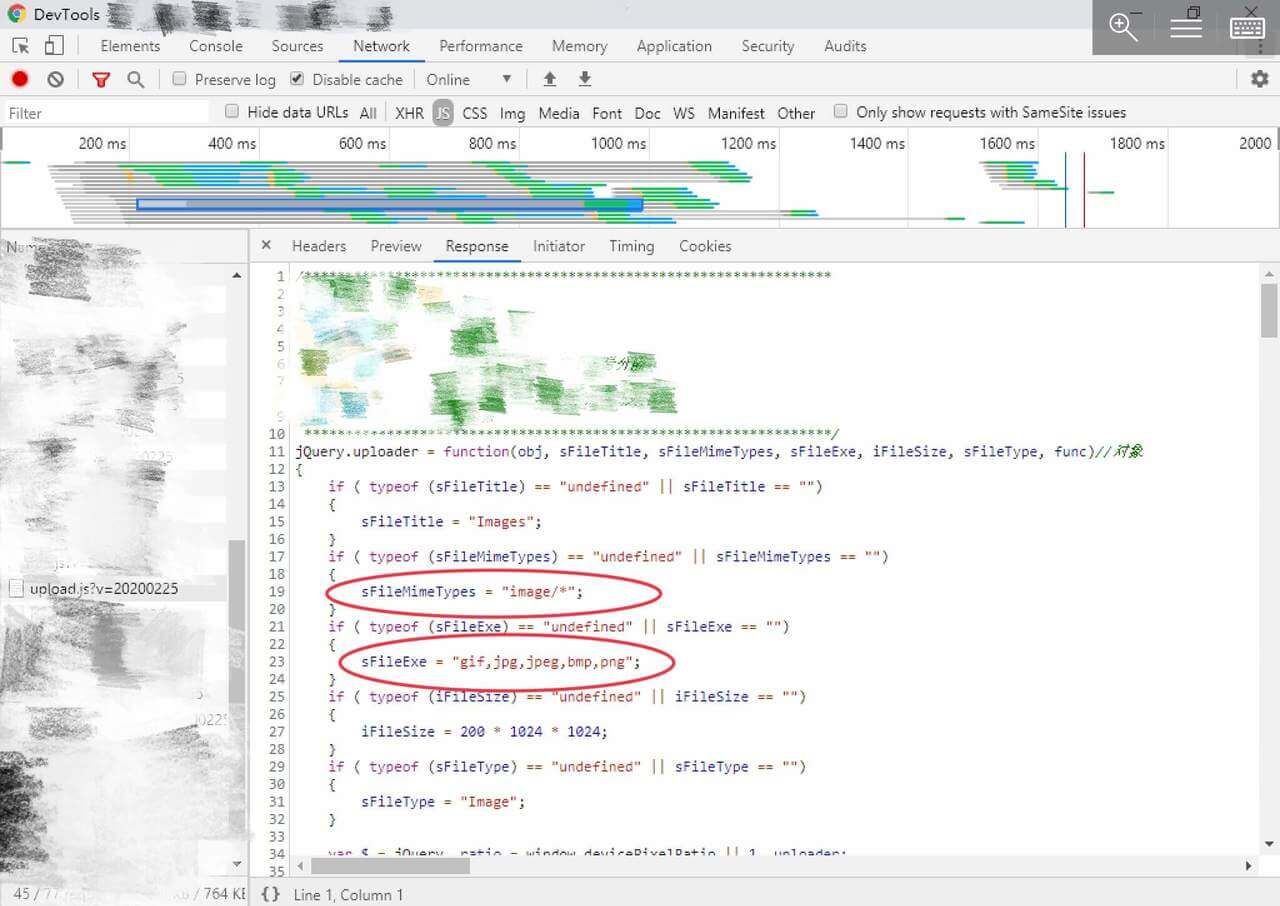Pretty print the response with braces icon
This screenshot has width=1280, height=906.
click(x=270, y=894)
